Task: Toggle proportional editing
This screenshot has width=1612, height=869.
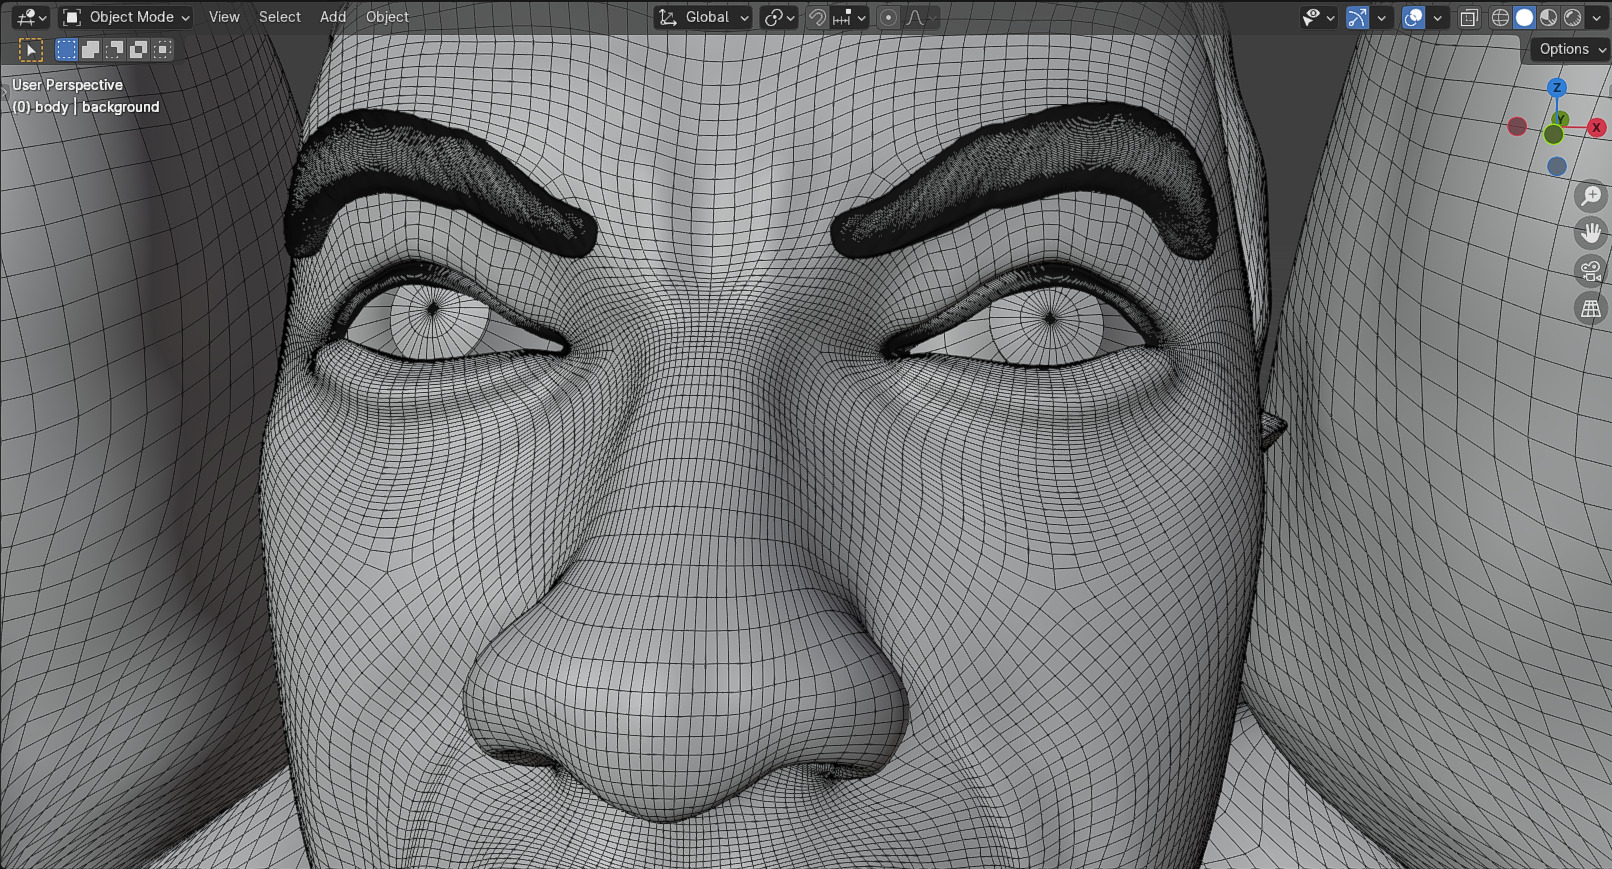Action: click(x=888, y=17)
